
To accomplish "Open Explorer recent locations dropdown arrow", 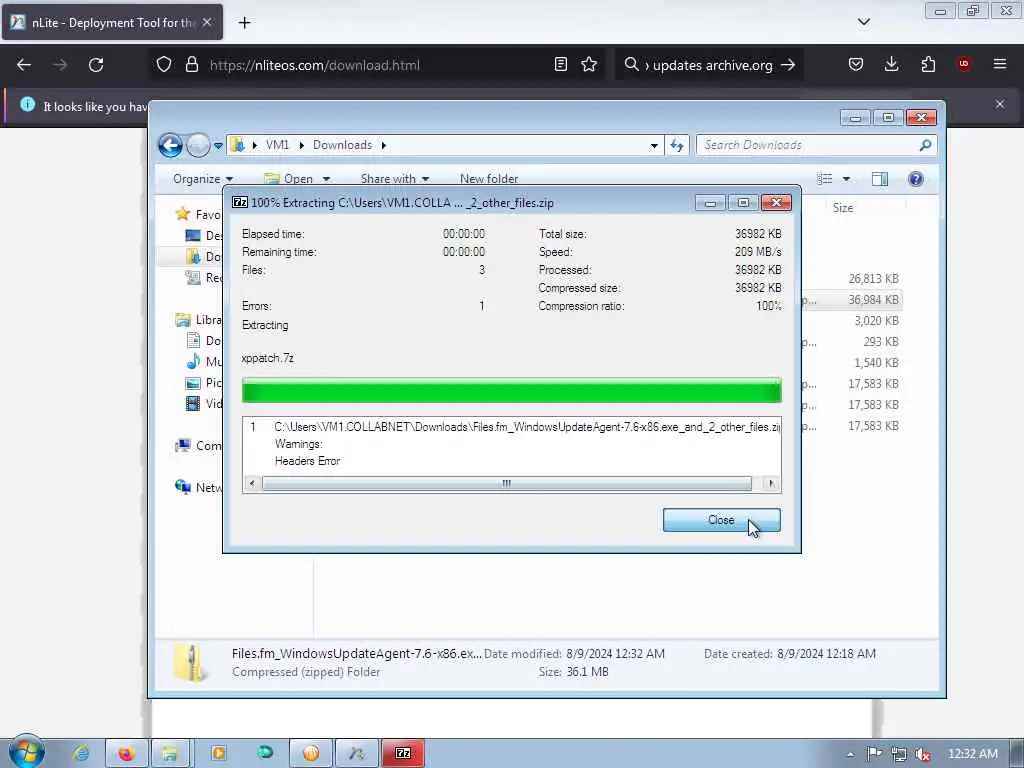I will 218,146.
